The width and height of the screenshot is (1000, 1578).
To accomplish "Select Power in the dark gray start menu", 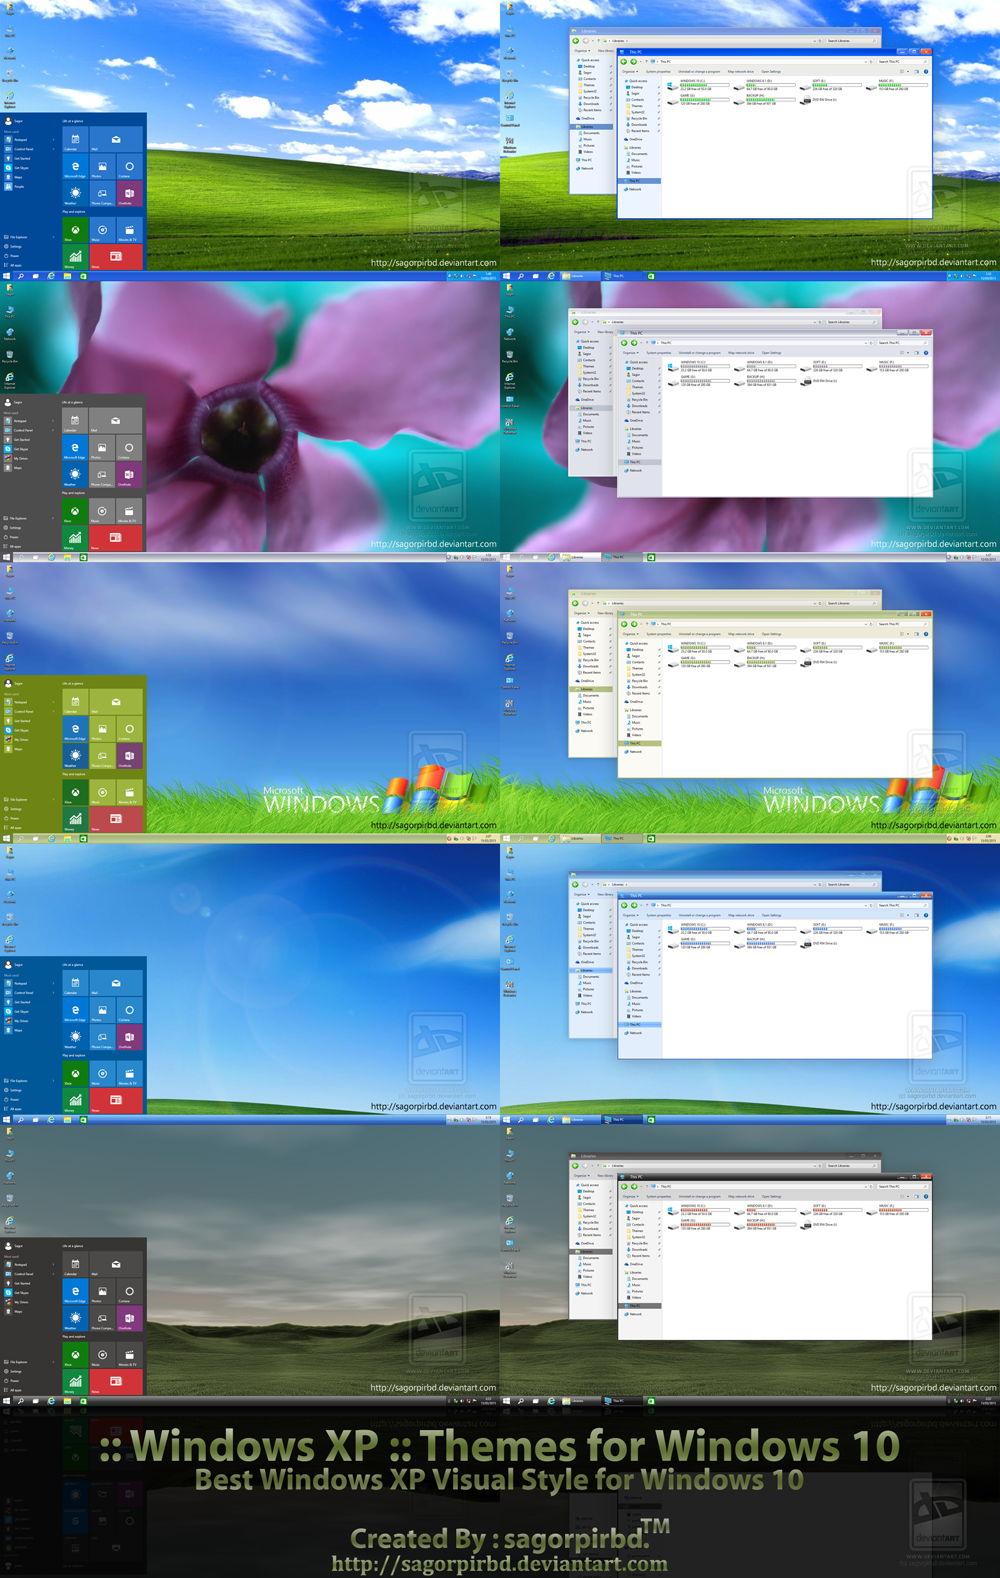I will (14, 1381).
